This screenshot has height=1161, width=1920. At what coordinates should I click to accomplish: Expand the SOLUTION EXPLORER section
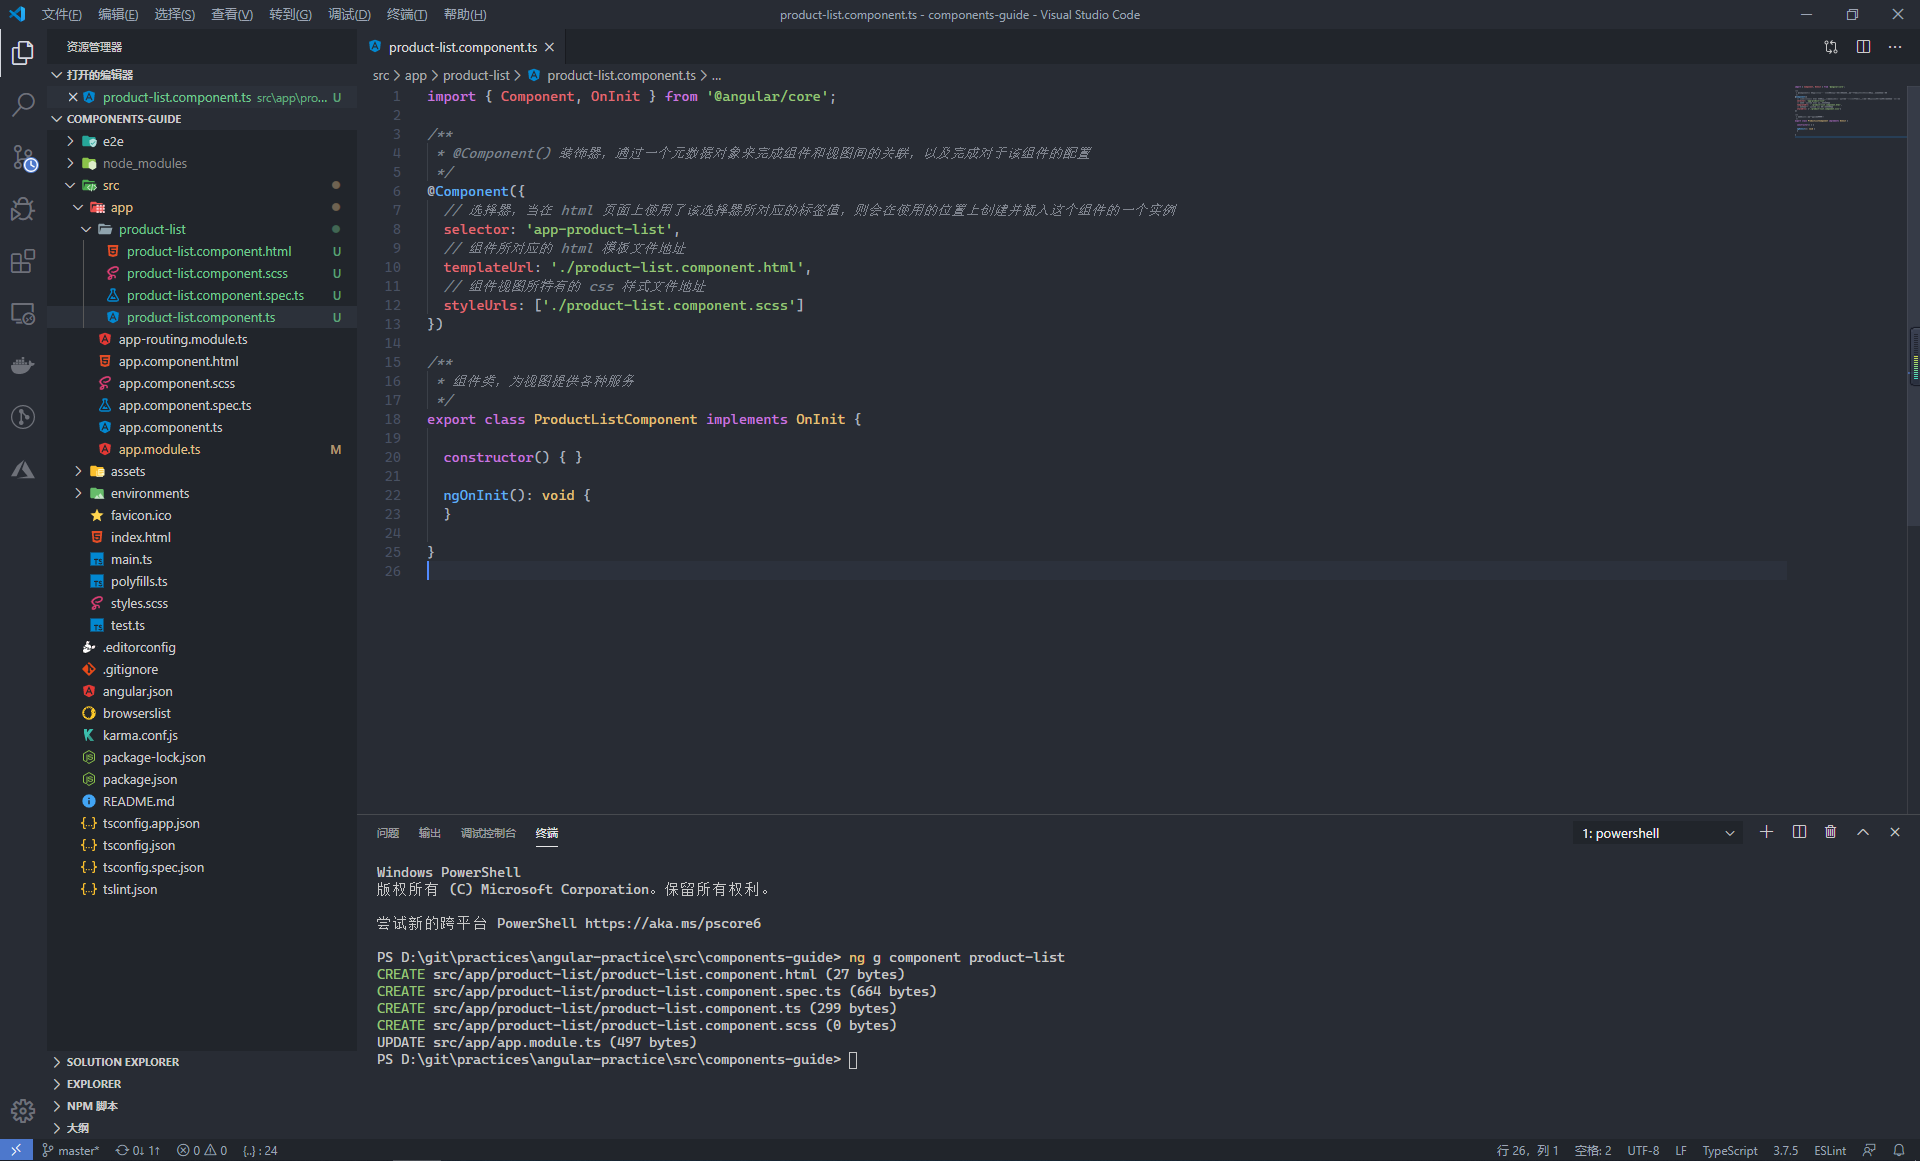tap(122, 1062)
